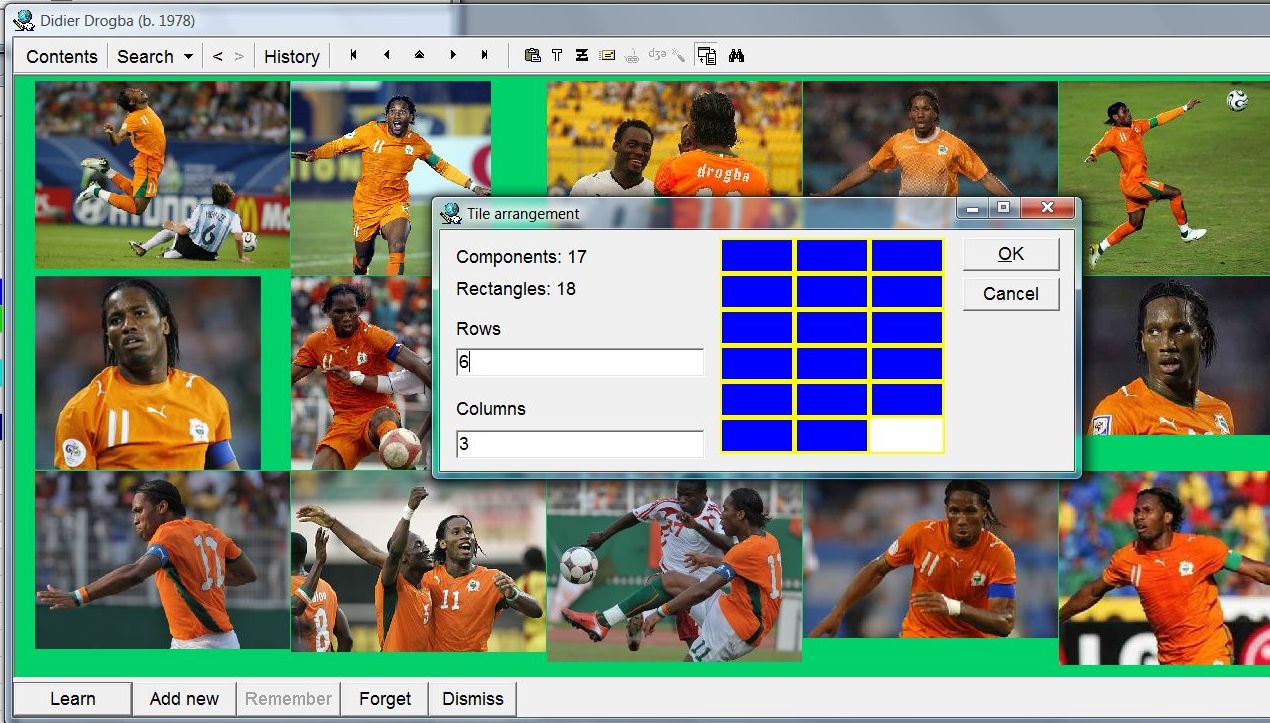The image size is (1270, 723).
Task: Select the empty white tile in grid
Action: [x=907, y=436]
